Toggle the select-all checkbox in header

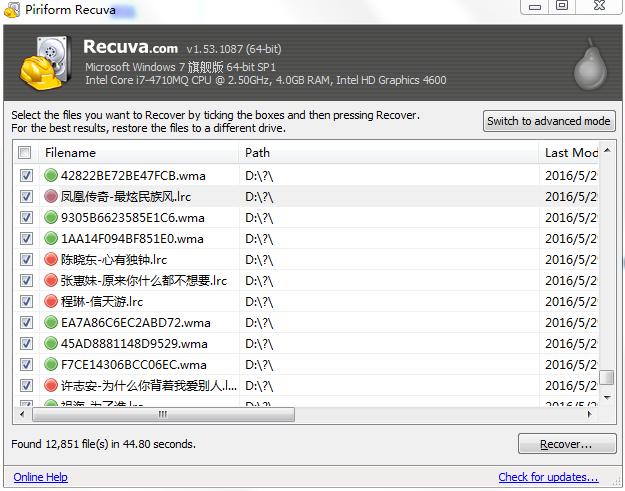(x=24, y=153)
